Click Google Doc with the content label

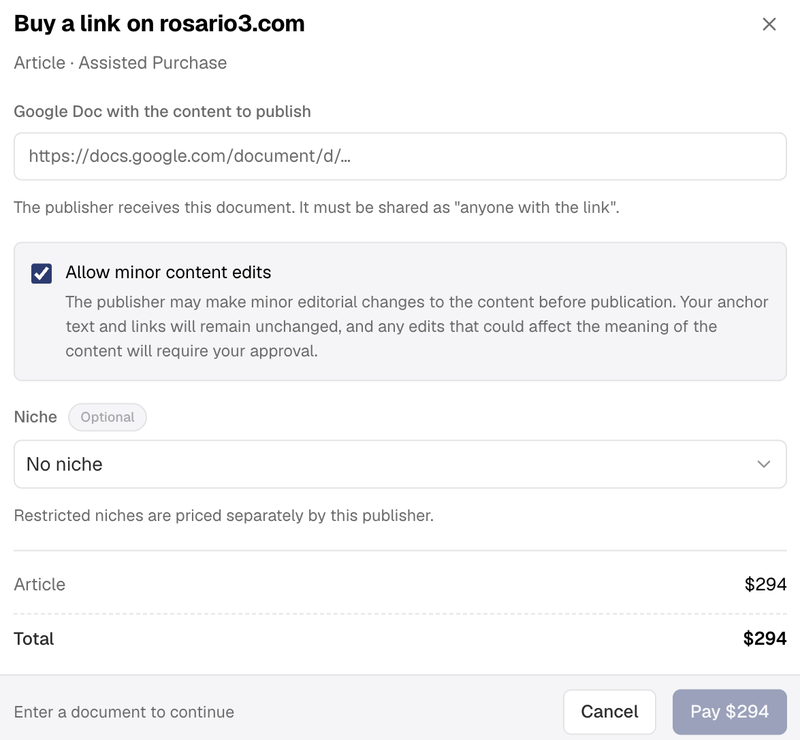tap(162, 111)
